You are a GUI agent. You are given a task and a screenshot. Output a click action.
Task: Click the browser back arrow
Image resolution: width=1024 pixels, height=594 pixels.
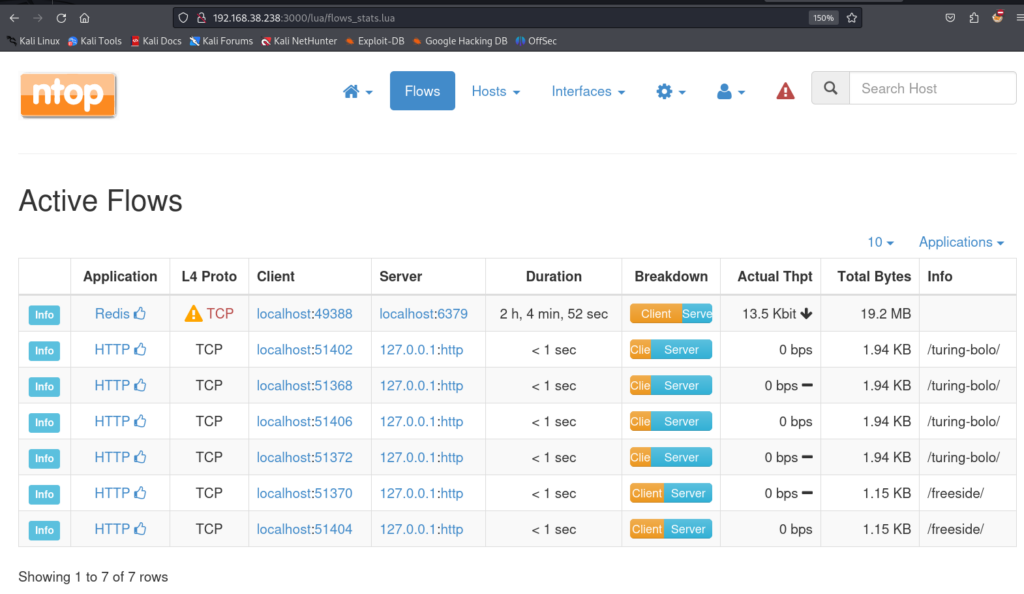click(x=14, y=18)
